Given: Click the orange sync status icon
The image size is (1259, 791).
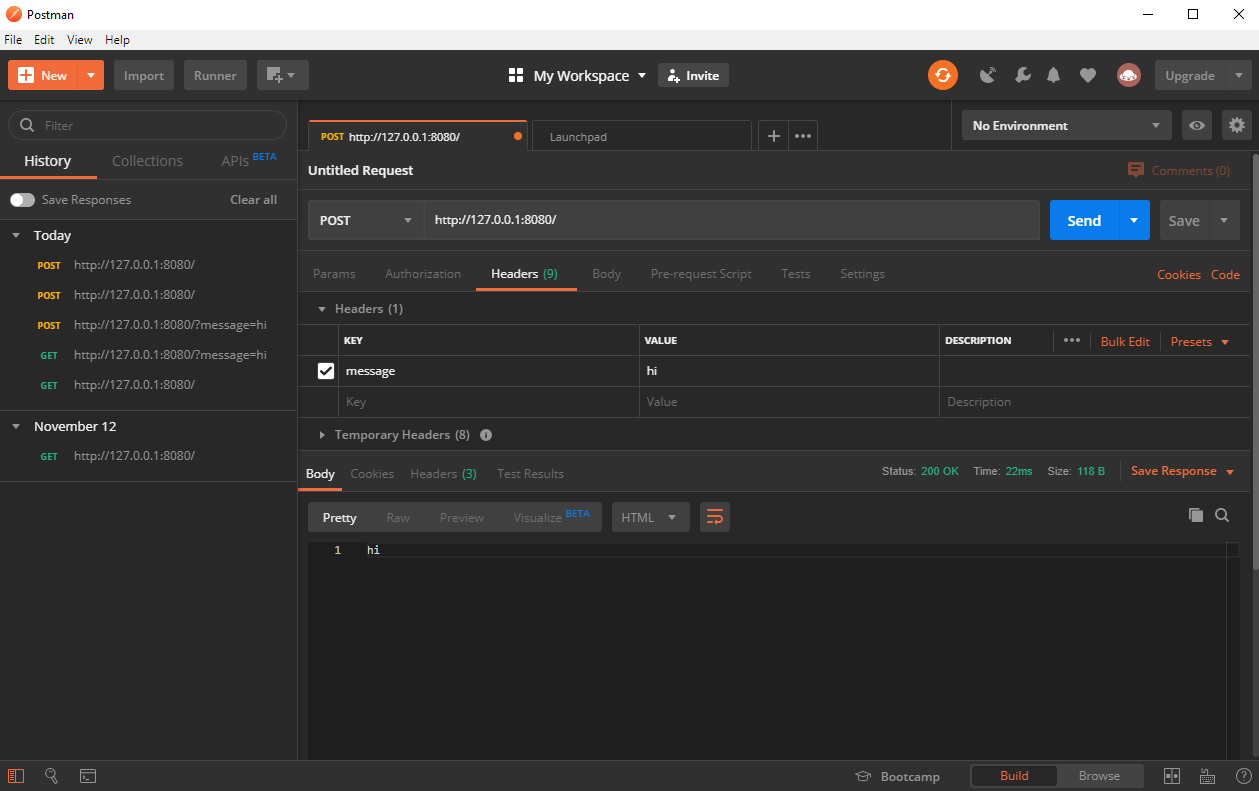Looking at the screenshot, I should (942, 75).
